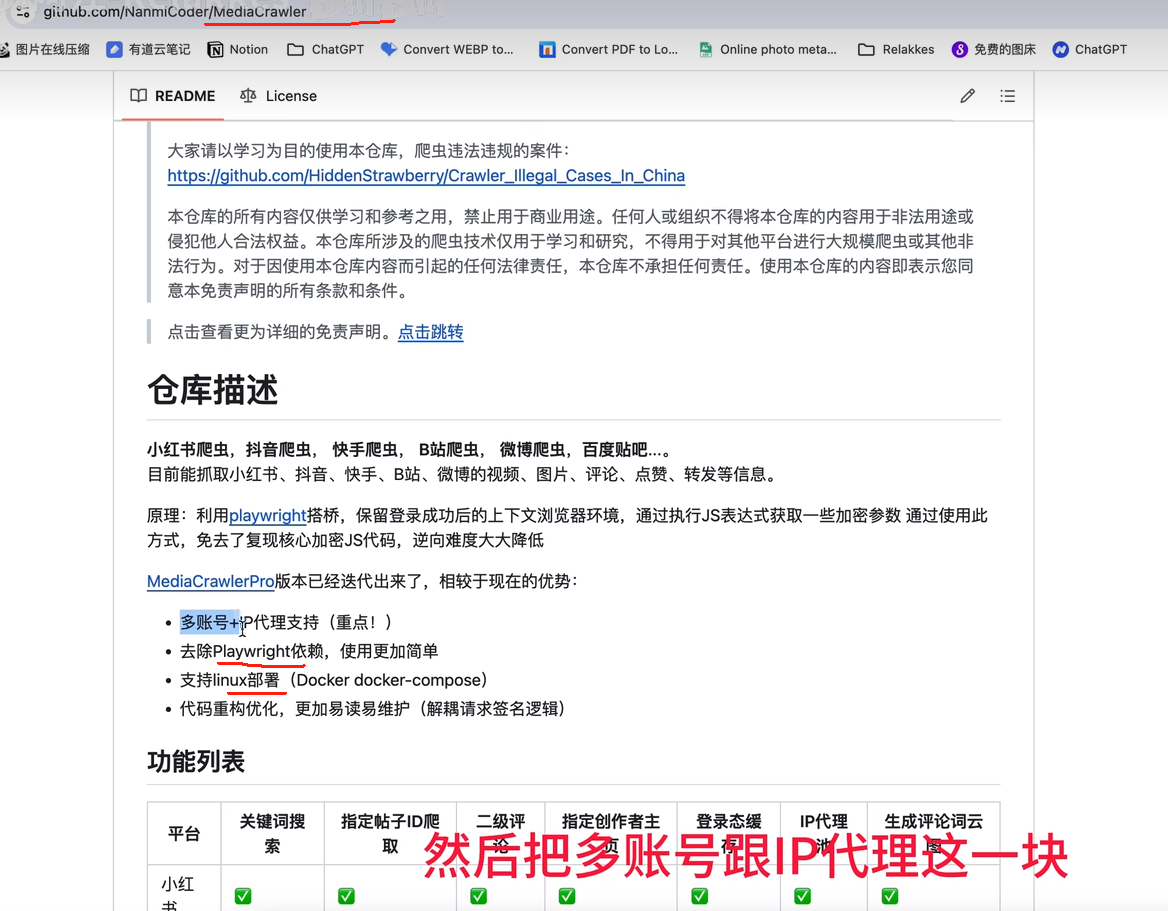Switch to the License tab
This screenshot has height=911, width=1168.
[x=279, y=96]
